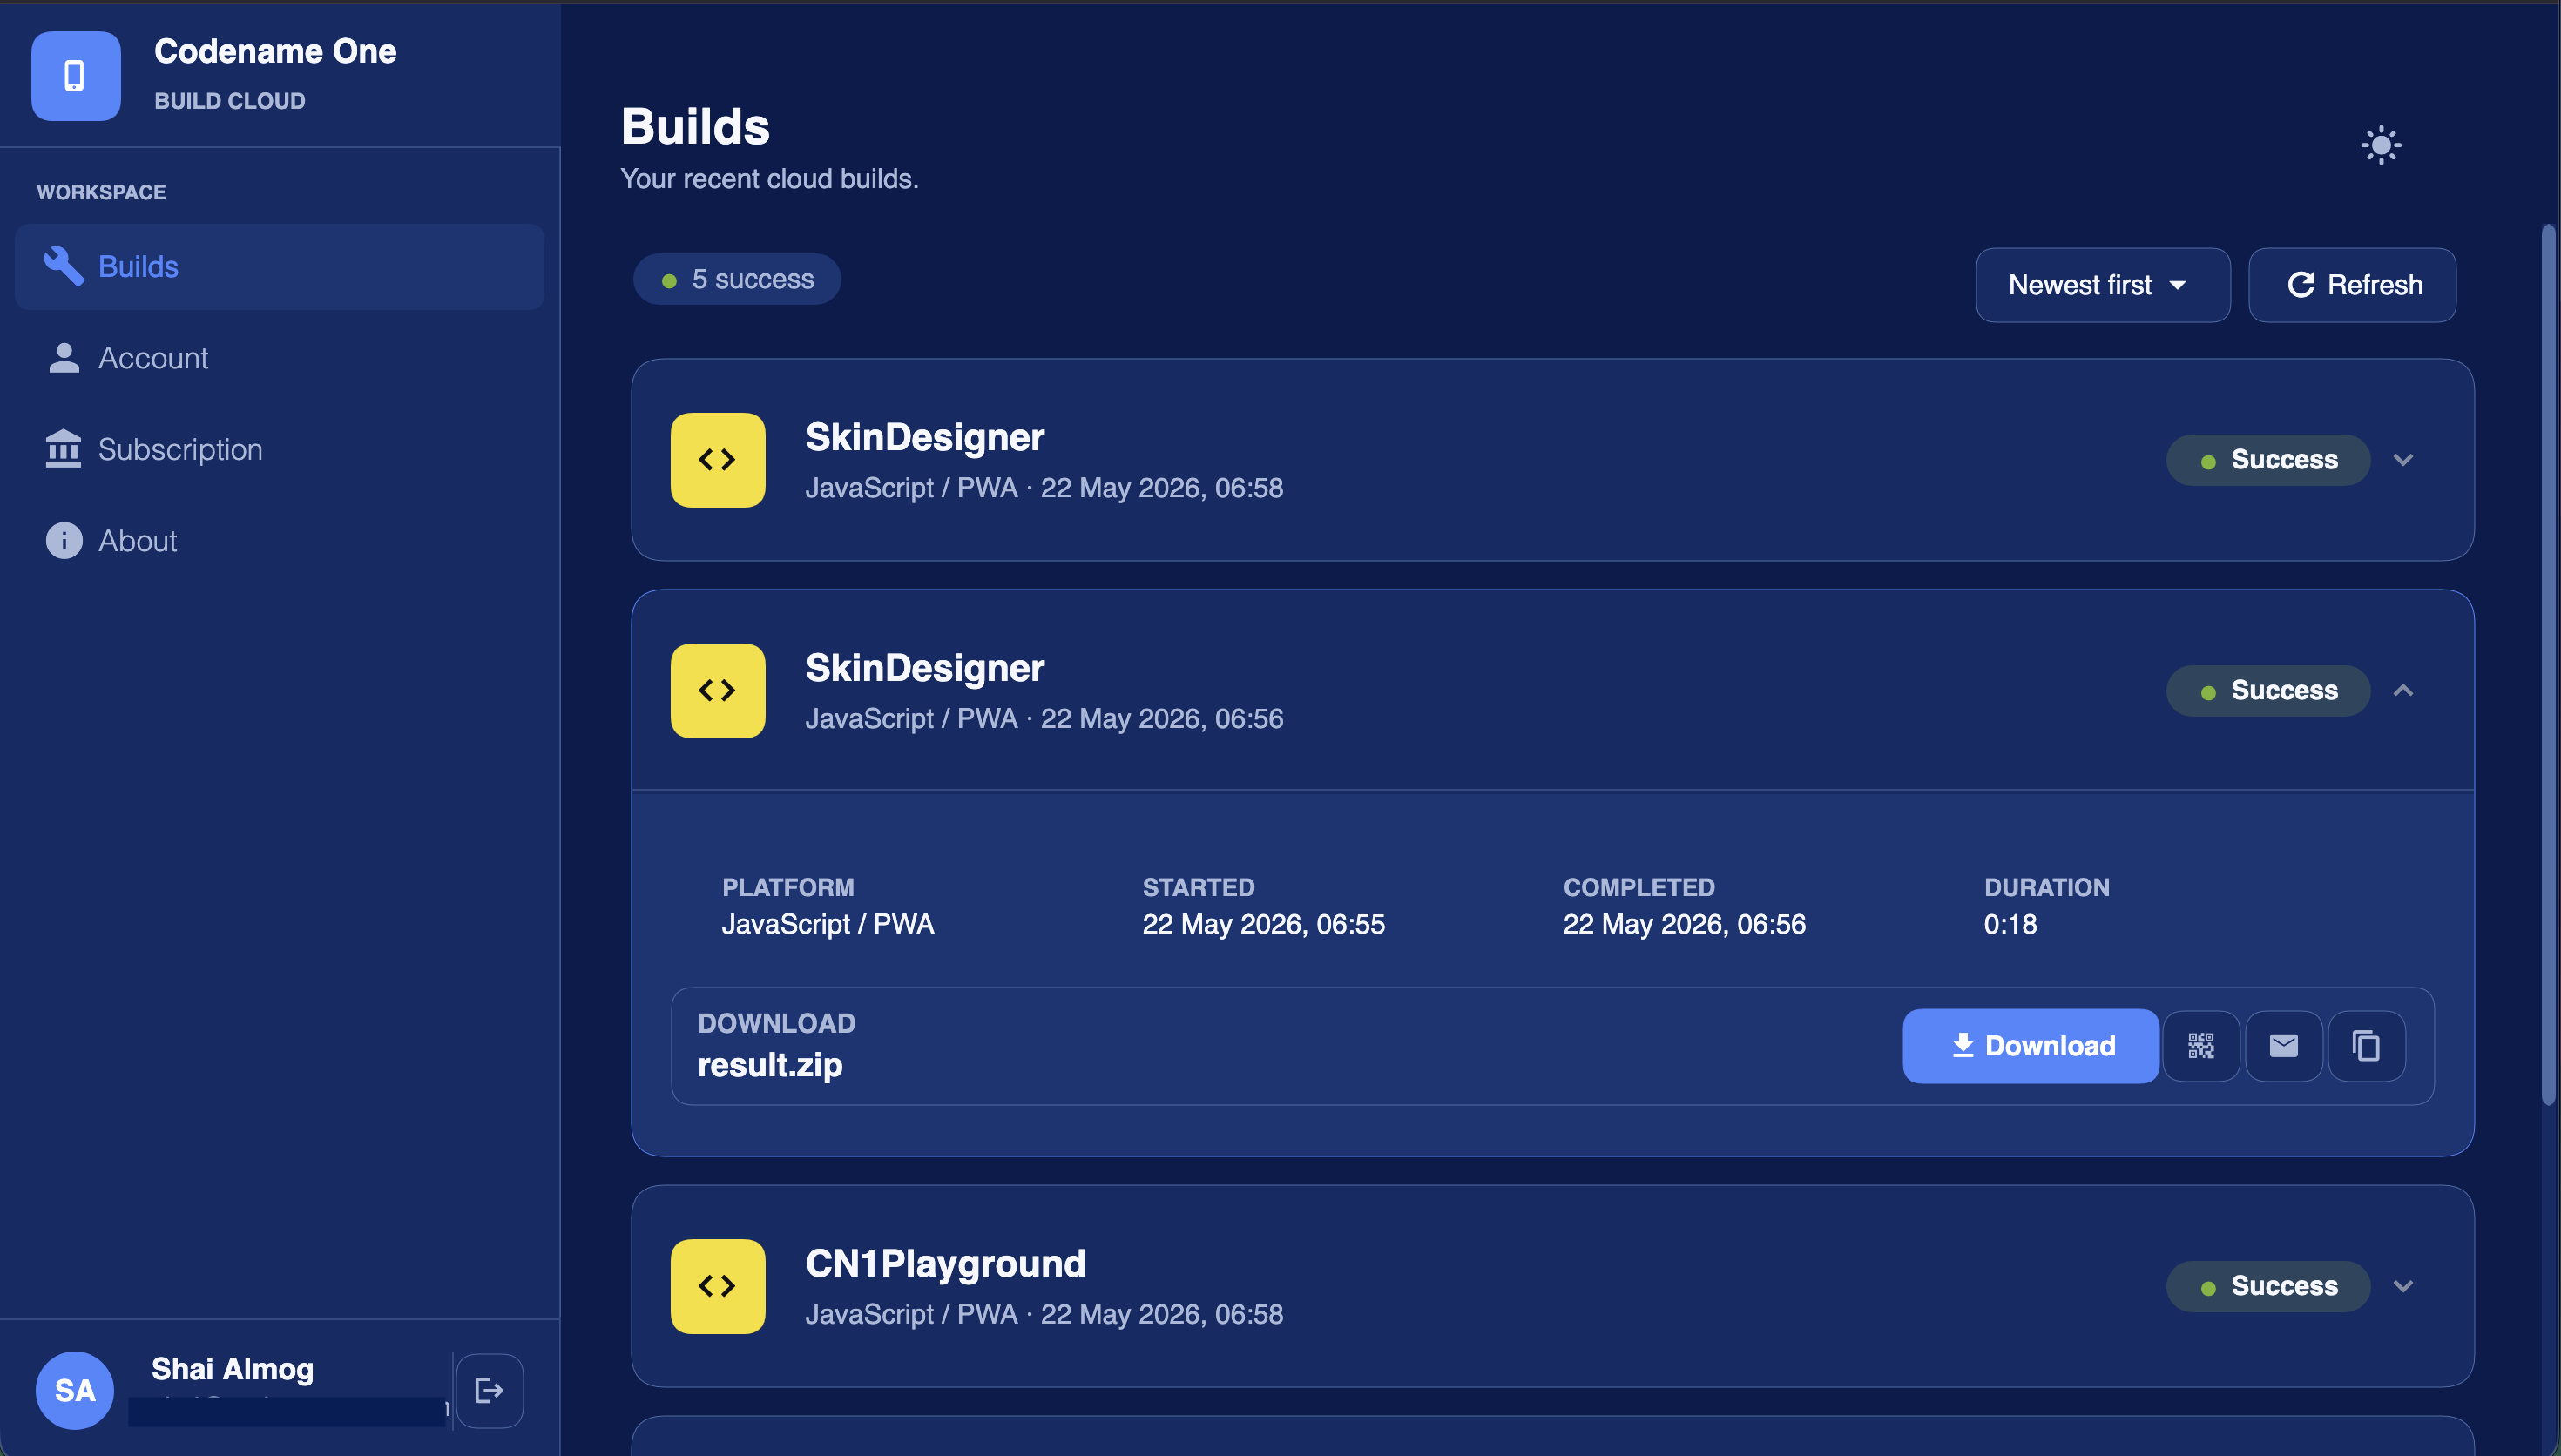The width and height of the screenshot is (2561, 1456).
Task: Click the 'Builds' page heading
Action: click(695, 127)
